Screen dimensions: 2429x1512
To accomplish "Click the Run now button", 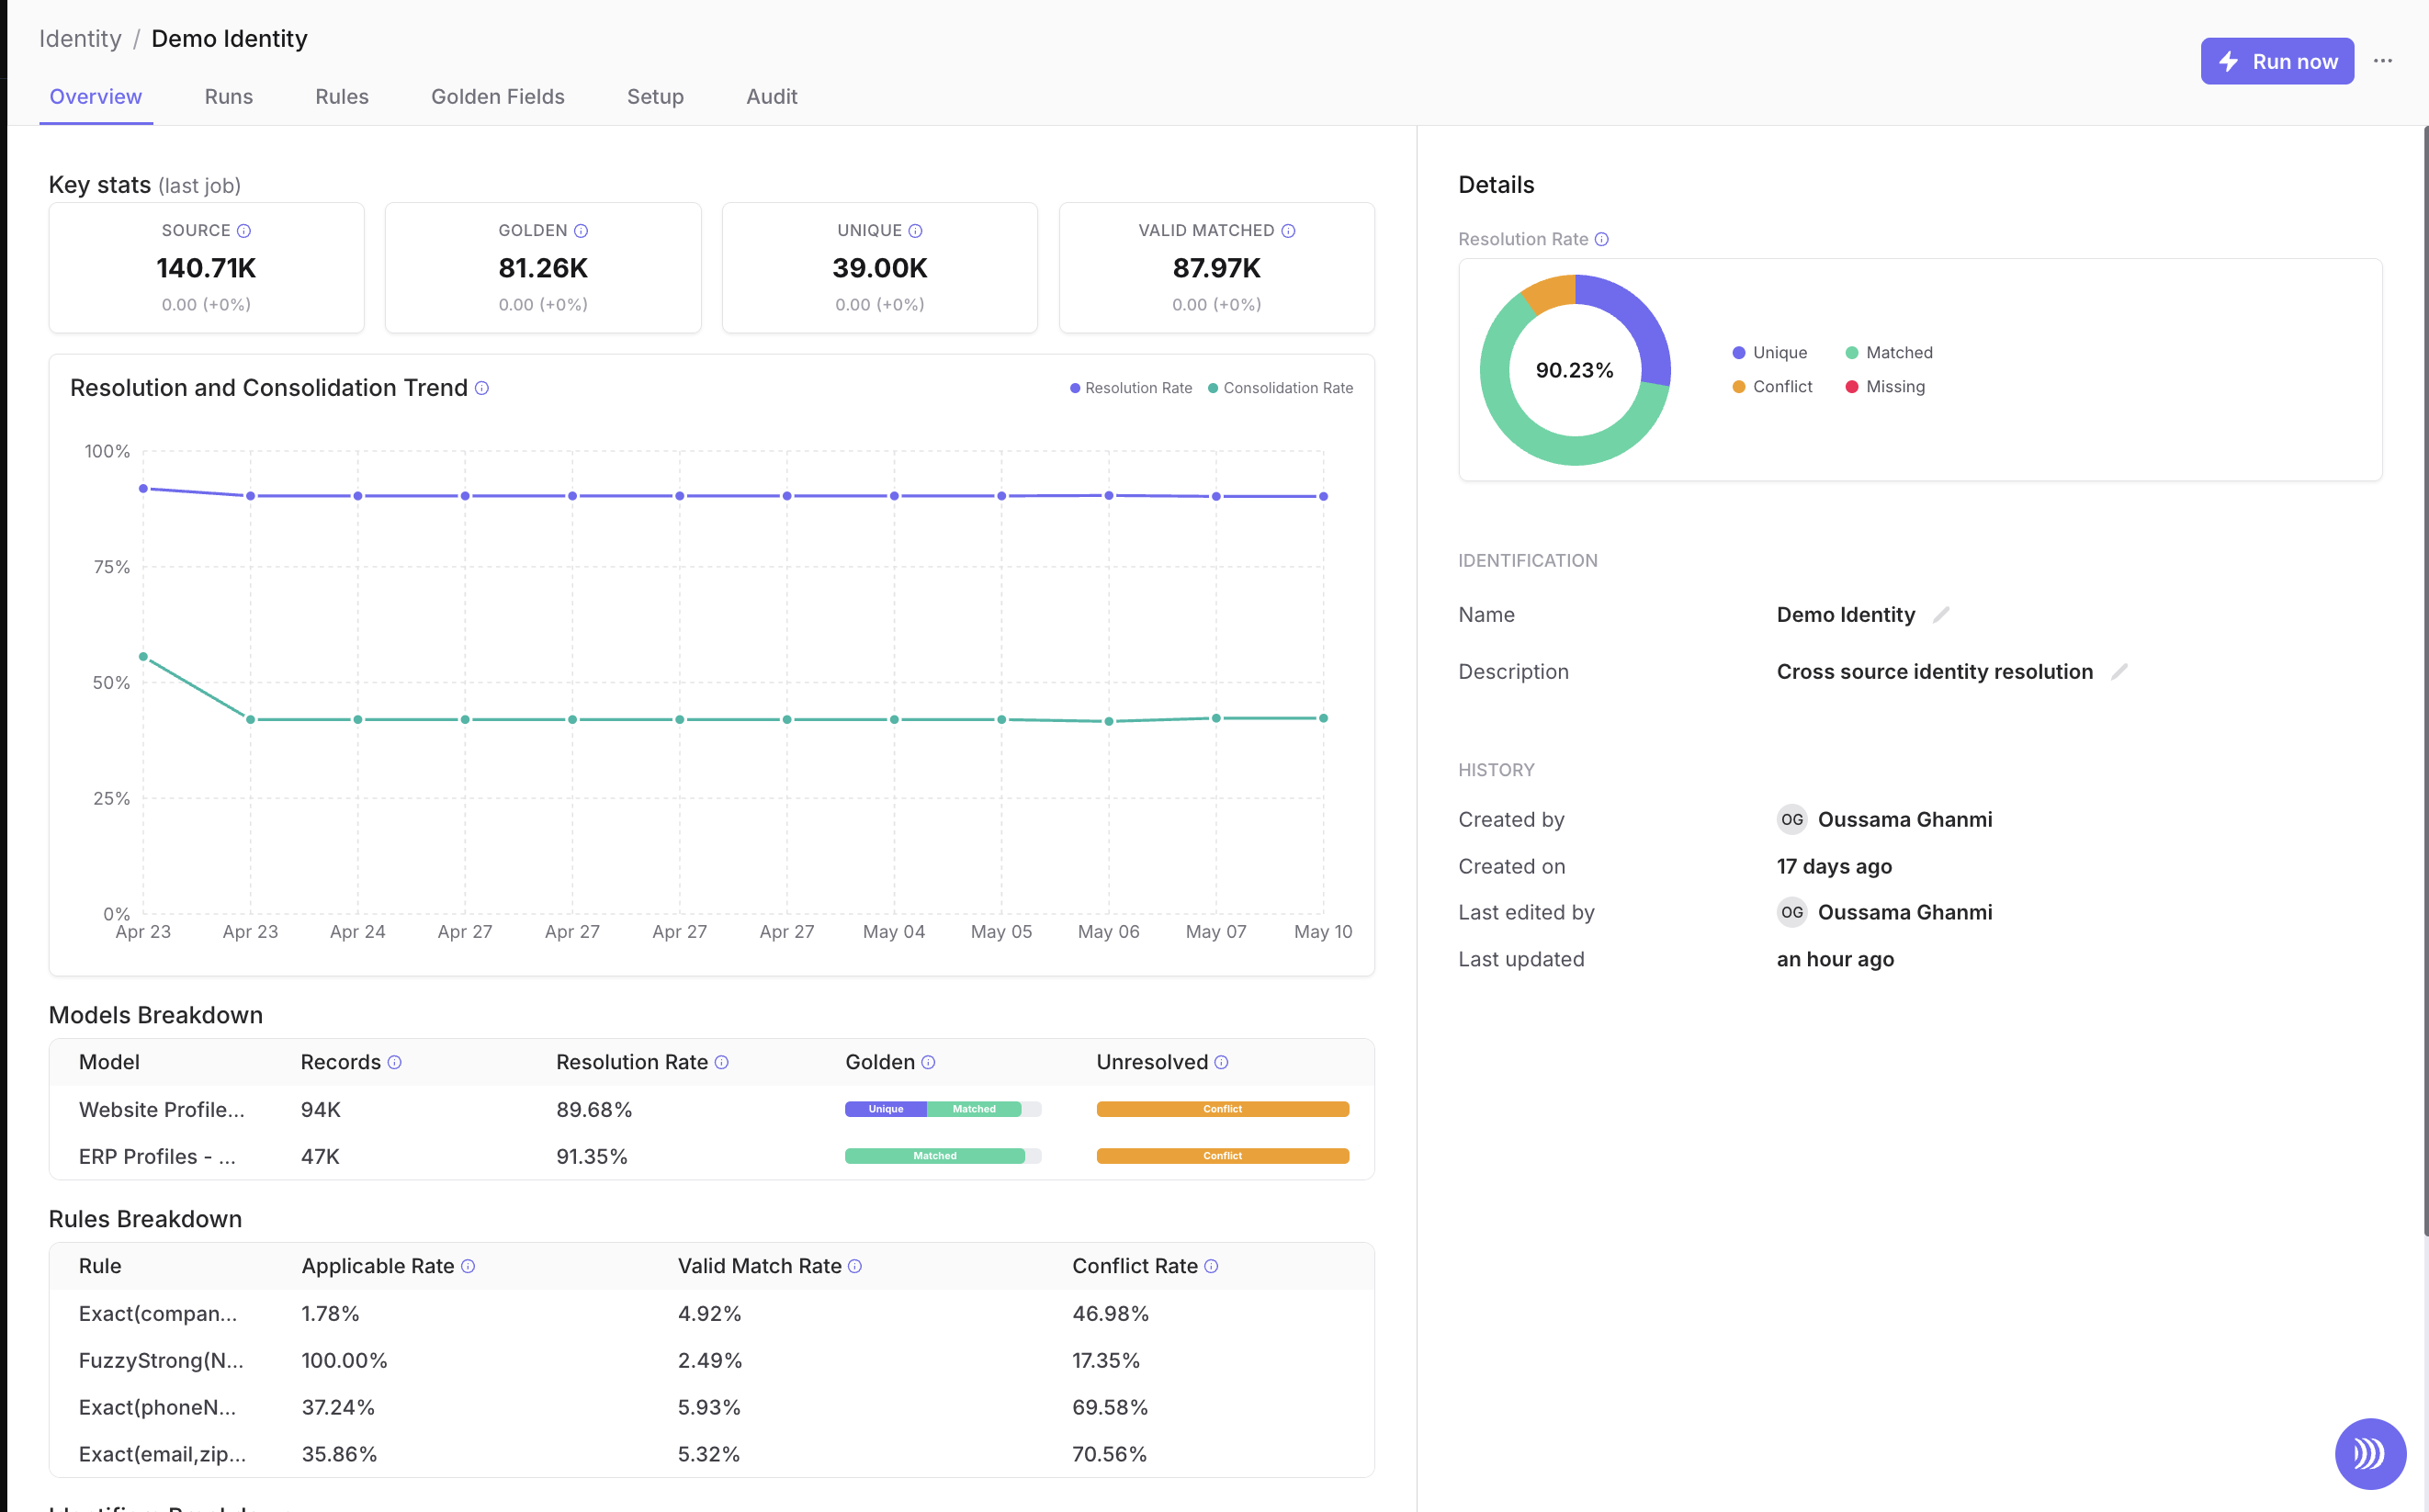I will point(2277,61).
